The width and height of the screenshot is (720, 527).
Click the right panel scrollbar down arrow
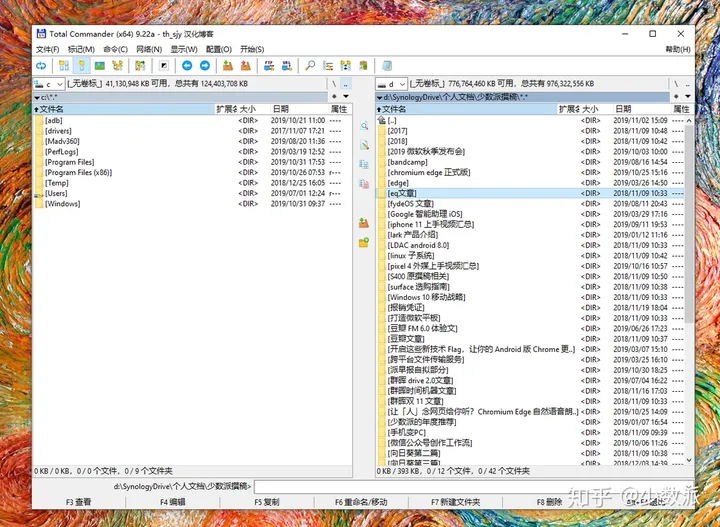click(x=689, y=460)
